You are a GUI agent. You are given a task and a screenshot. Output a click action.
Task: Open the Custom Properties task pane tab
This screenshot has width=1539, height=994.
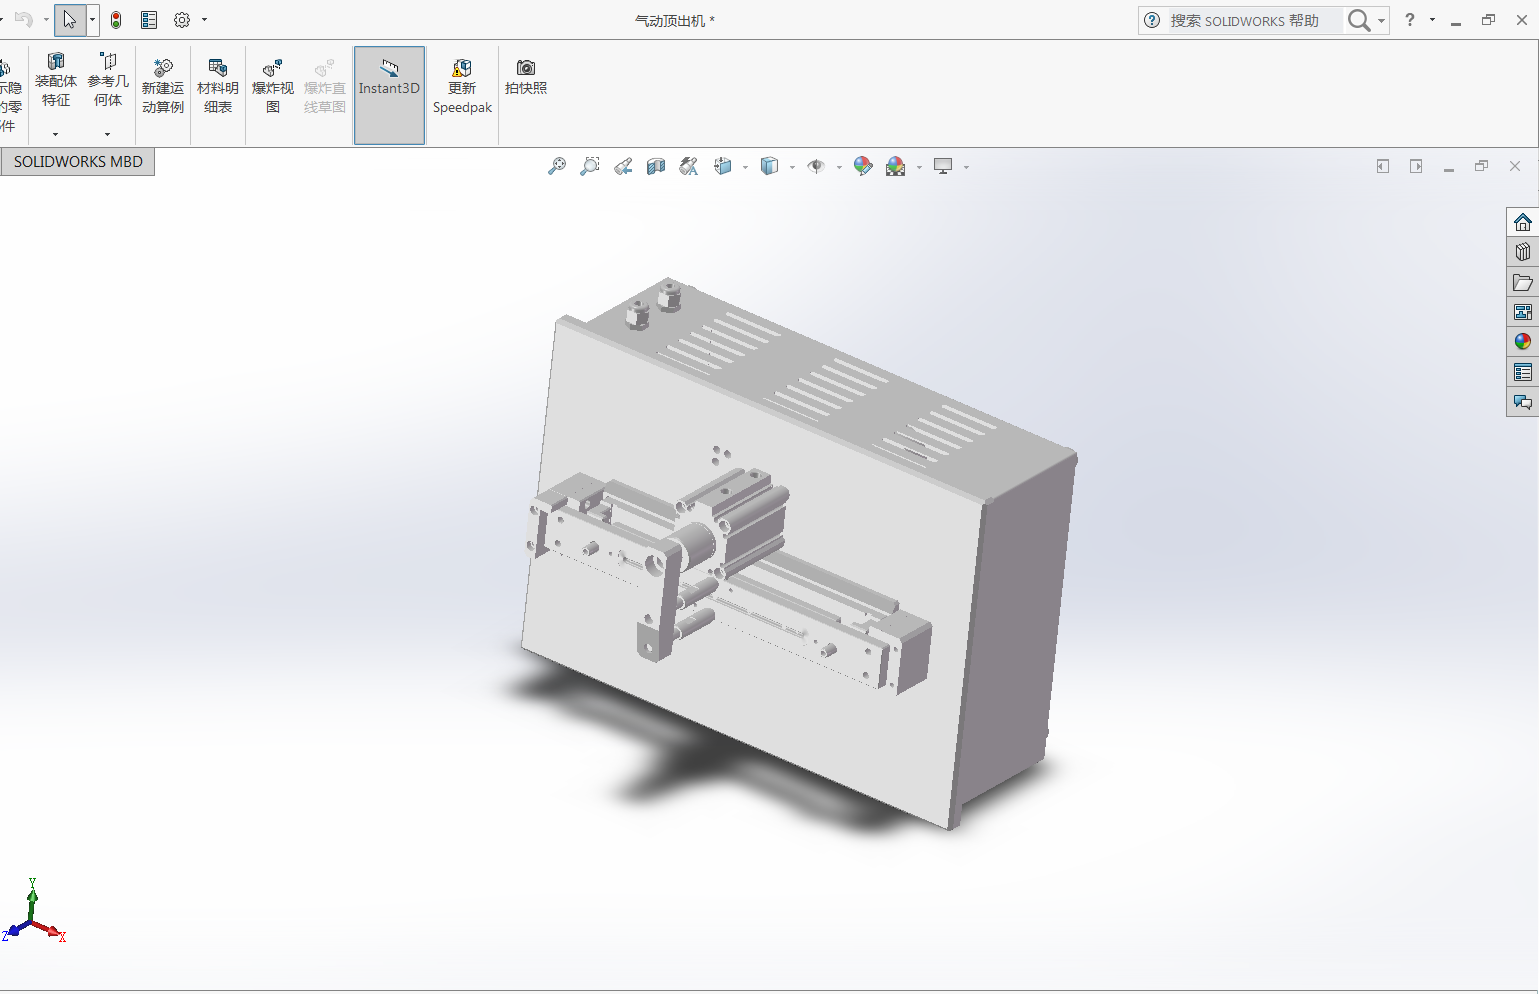1522,373
